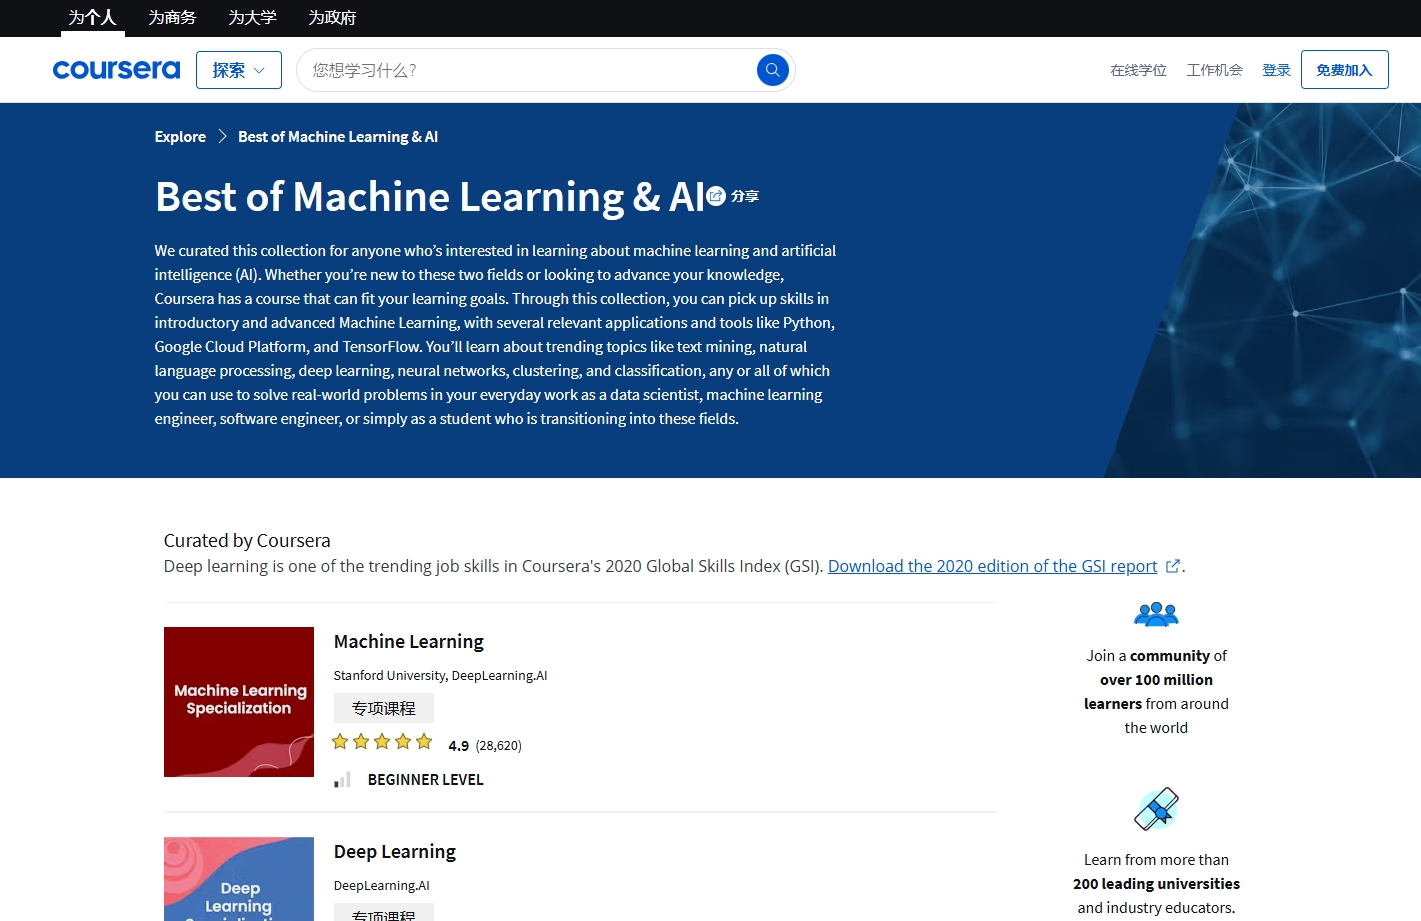Open the Machine Learning Specialization thumbnail
The width and height of the screenshot is (1421, 921).
(x=239, y=702)
